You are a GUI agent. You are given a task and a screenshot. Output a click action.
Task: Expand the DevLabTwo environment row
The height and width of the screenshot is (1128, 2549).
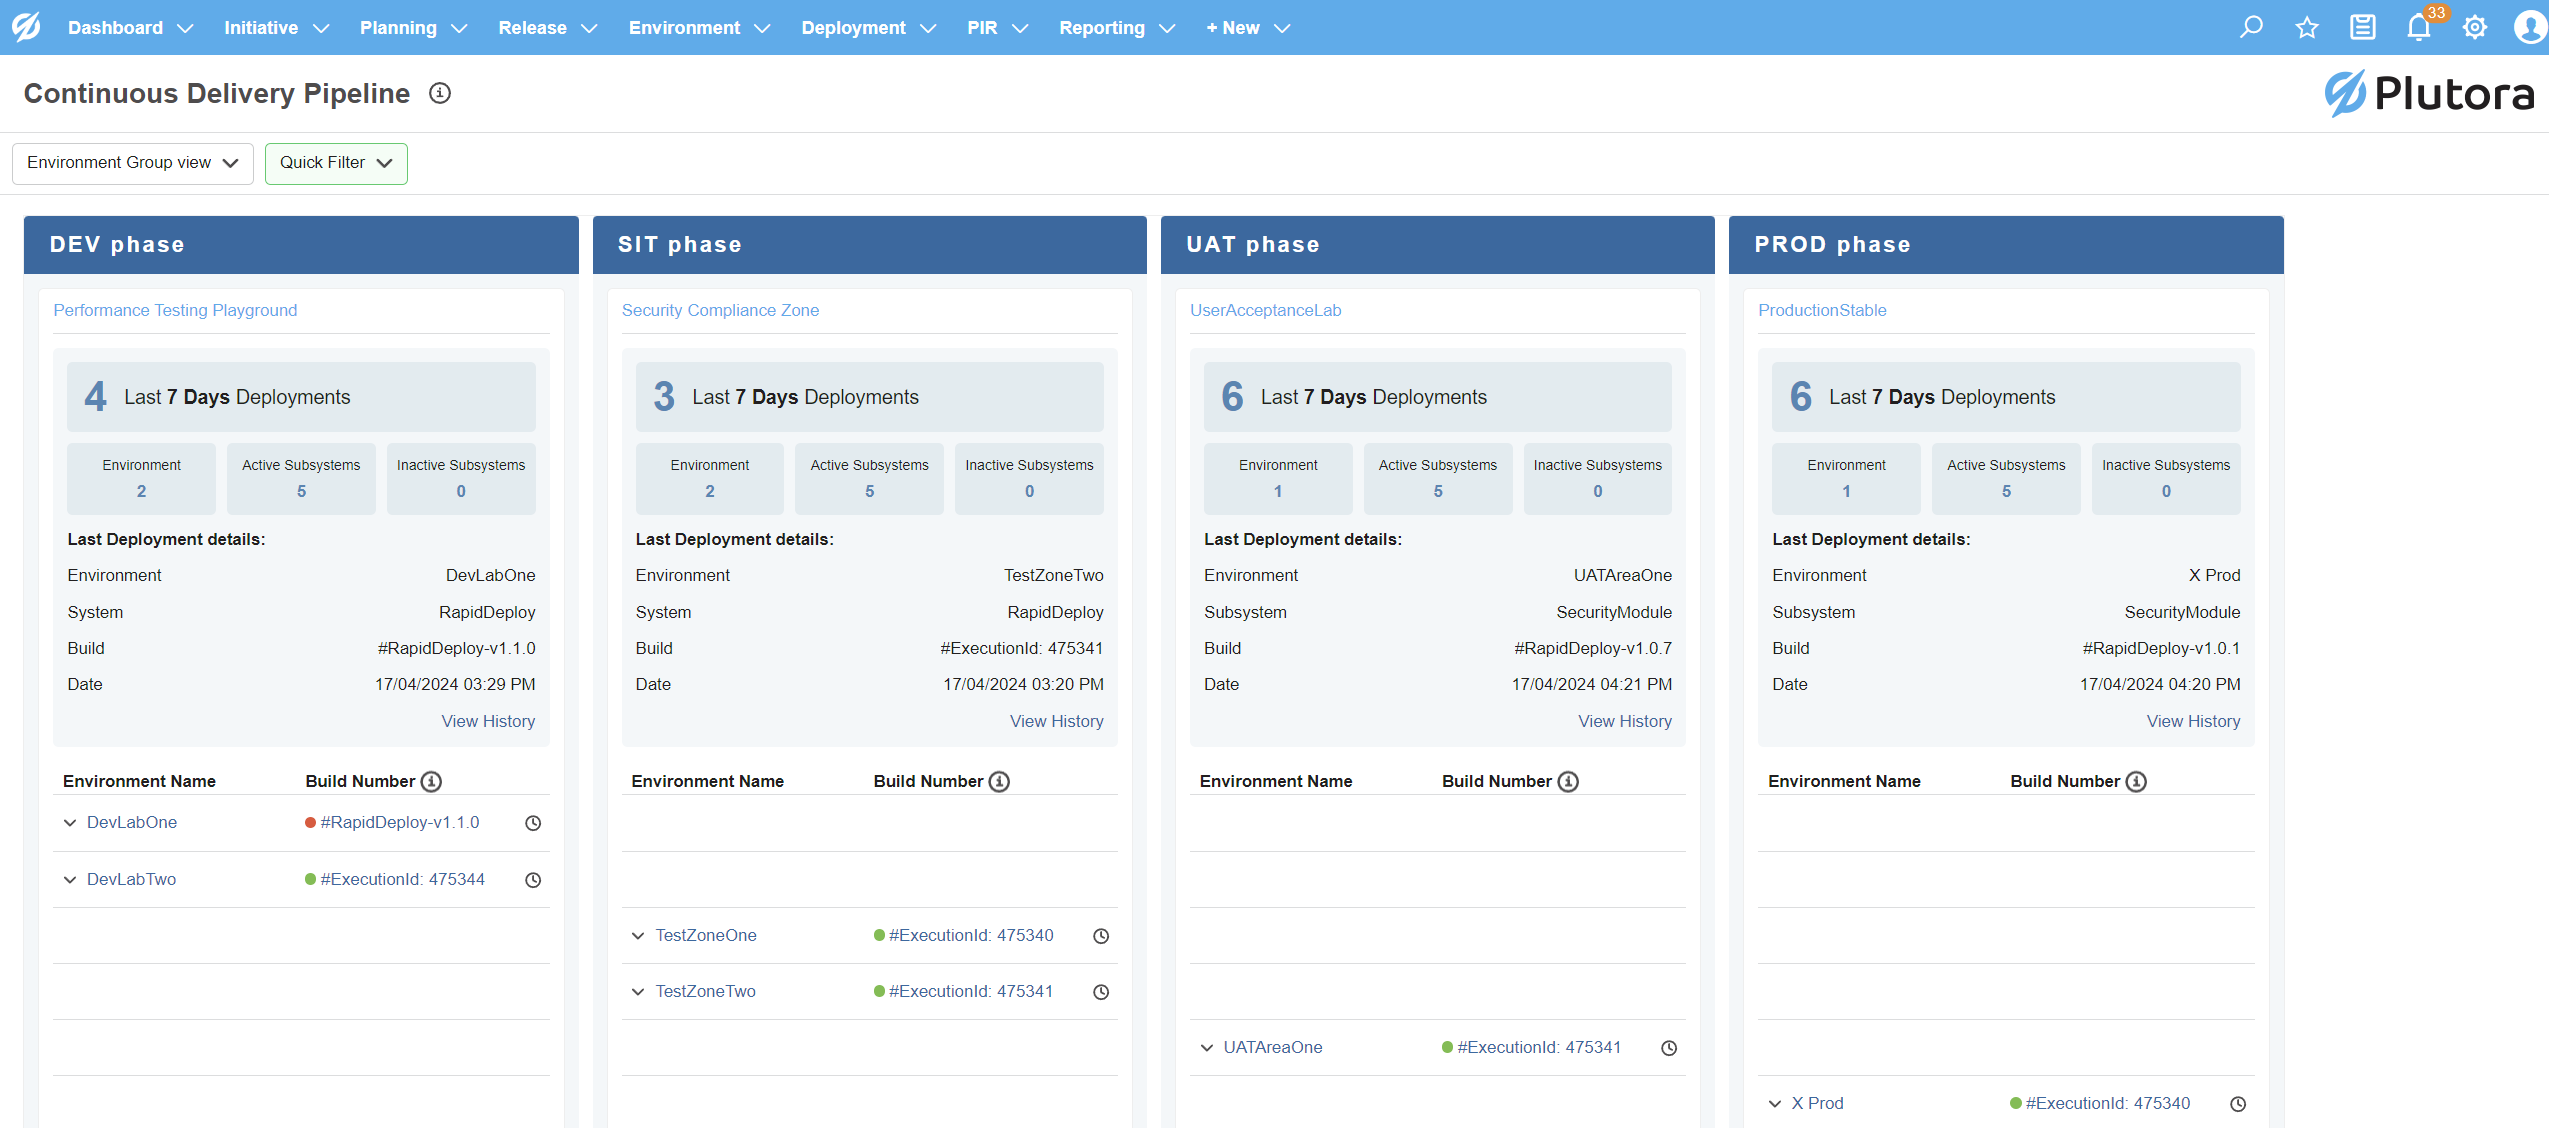(70, 880)
